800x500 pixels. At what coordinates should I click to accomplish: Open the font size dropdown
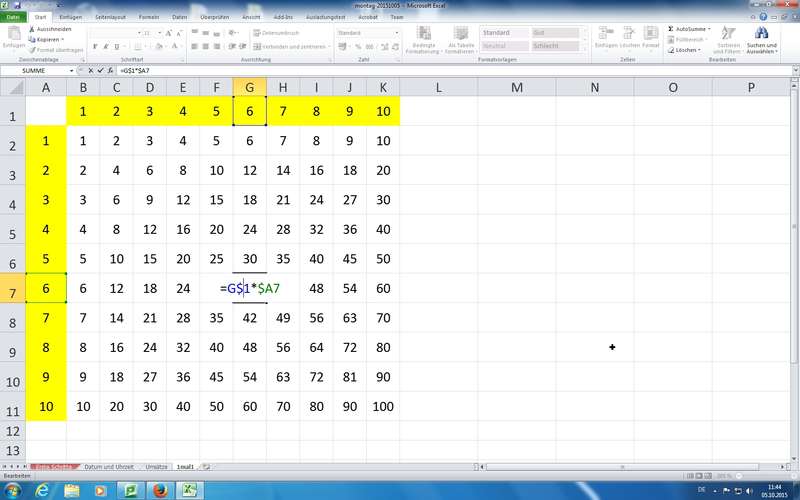(159, 33)
